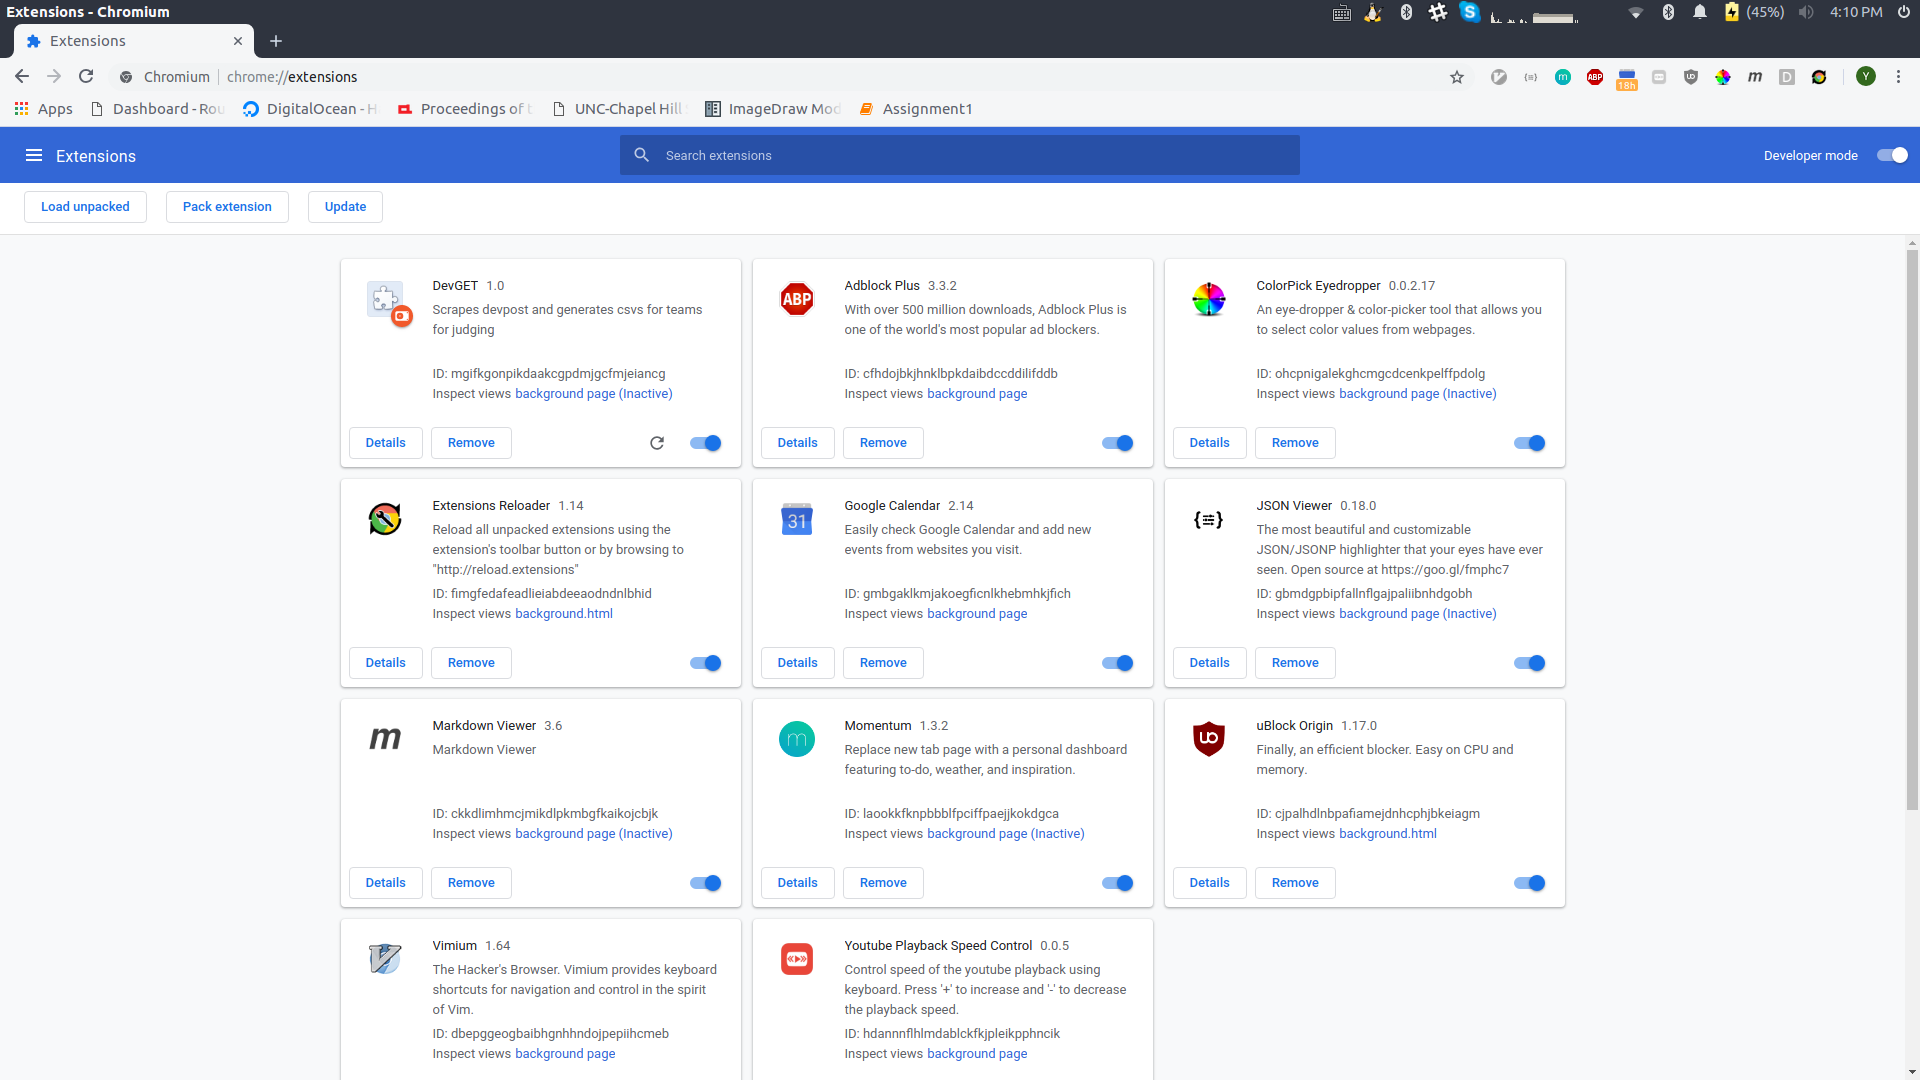Click the Extensions Reloader icon

(x=385, y=519)
